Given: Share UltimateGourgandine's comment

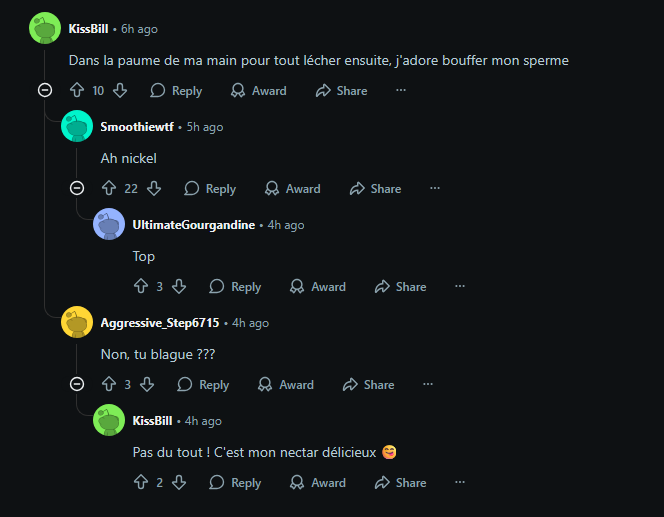Looking at the screenshot, I should coord(400,287).
